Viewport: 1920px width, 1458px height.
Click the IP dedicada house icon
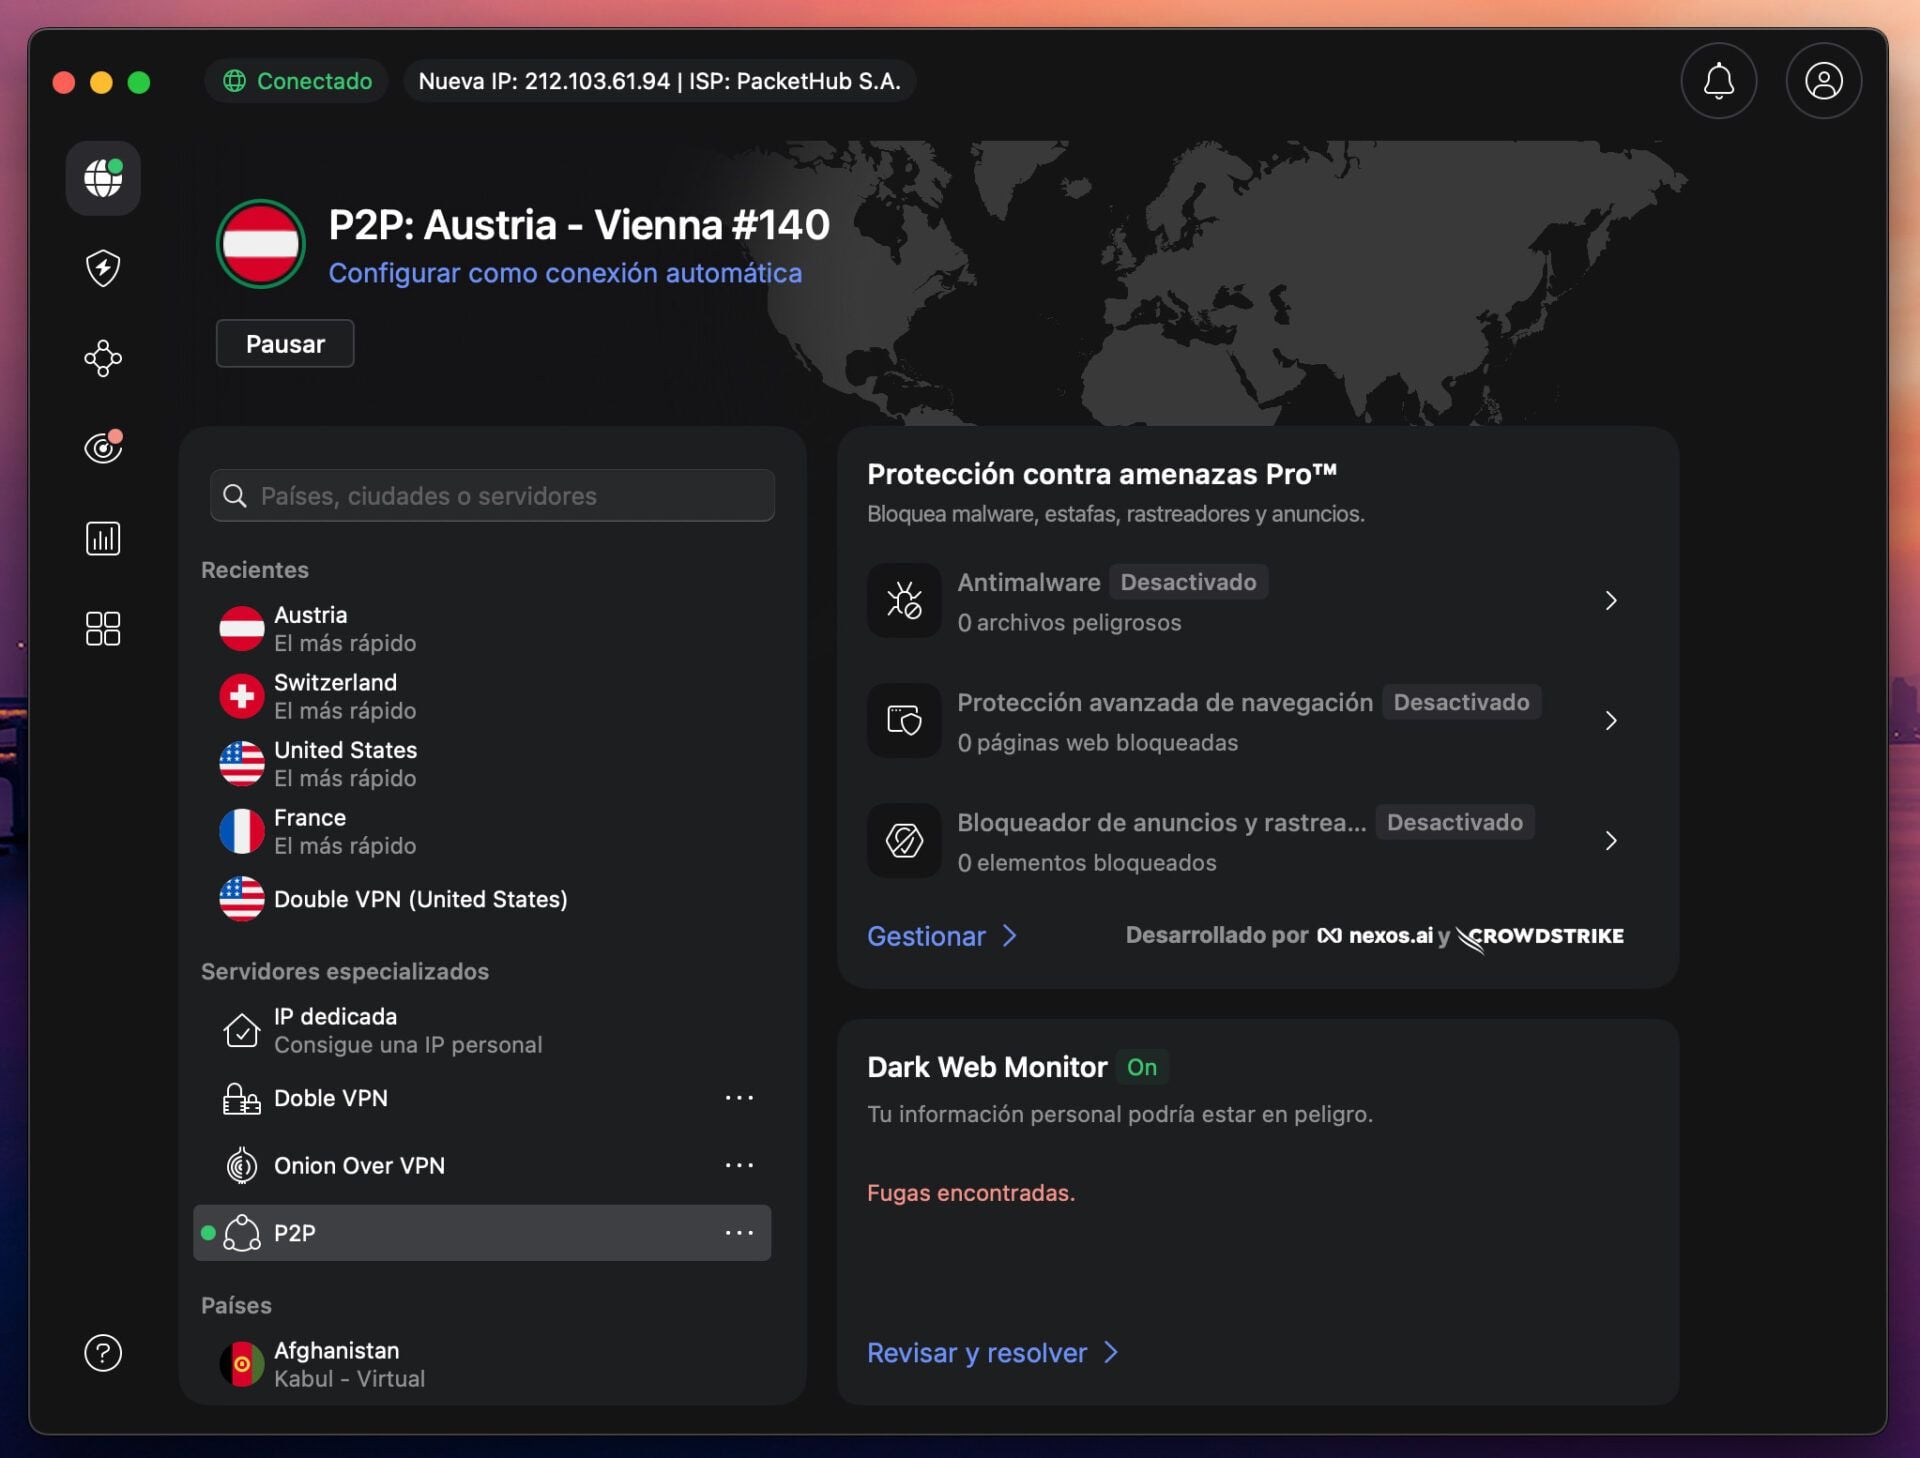[241, 1030]
